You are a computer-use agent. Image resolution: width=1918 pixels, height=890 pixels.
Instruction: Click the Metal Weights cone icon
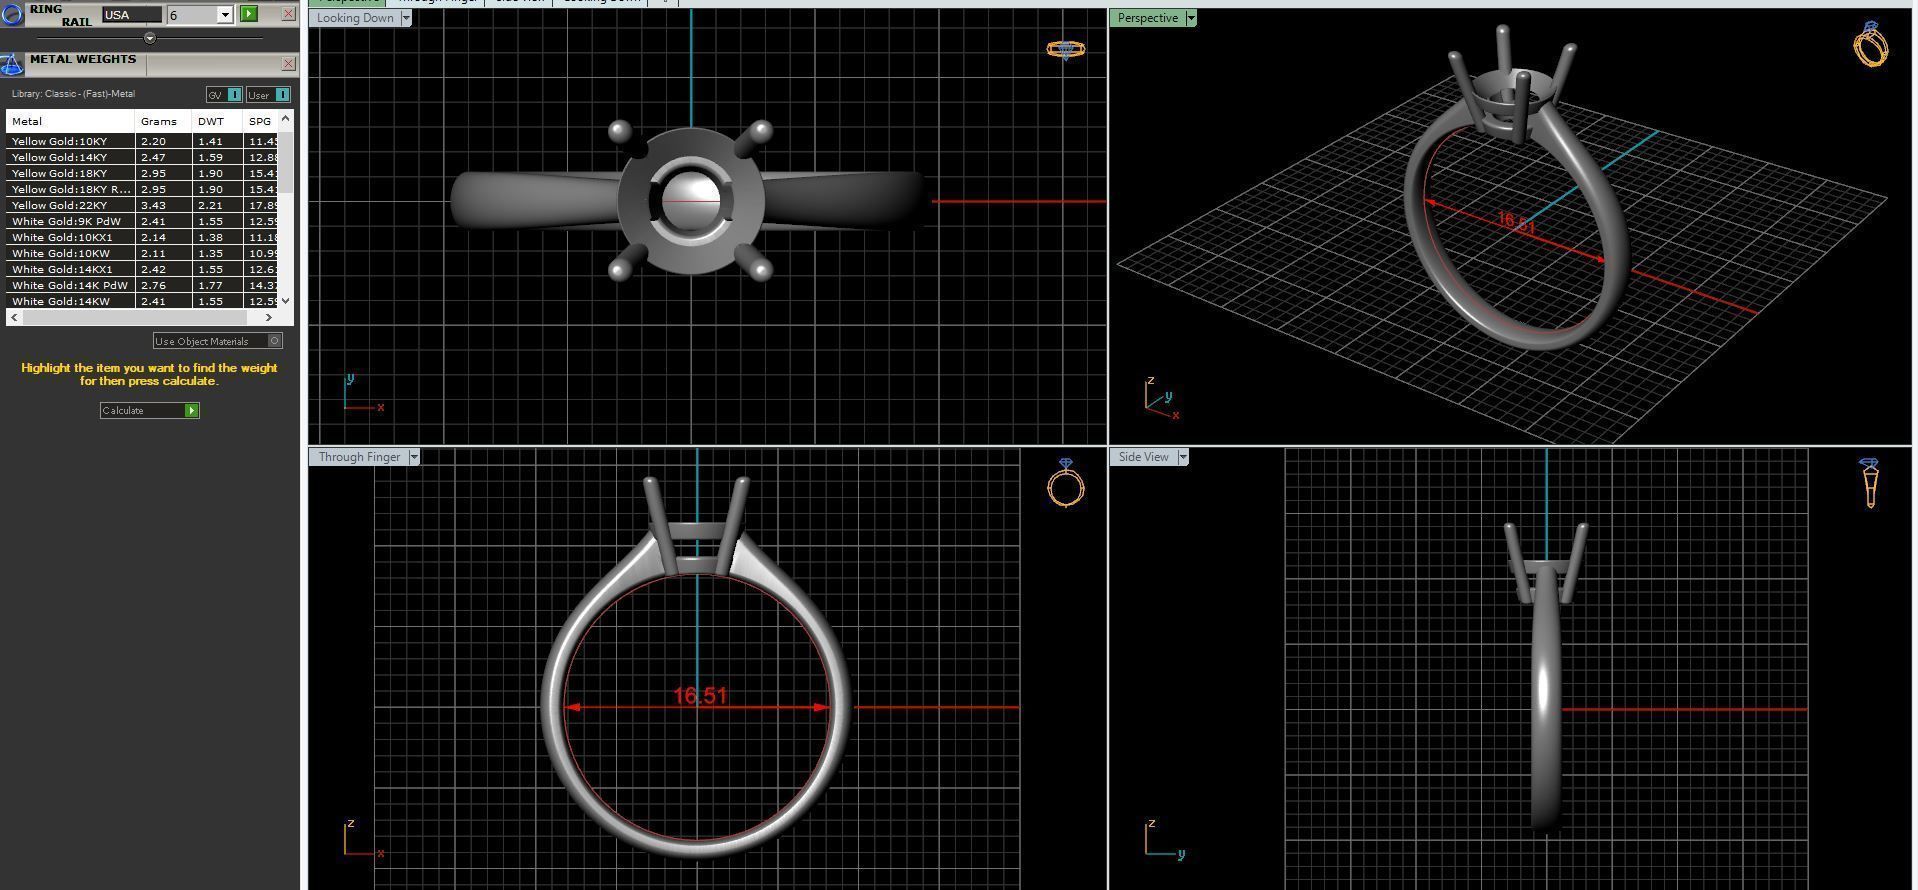[x=12, y=65]
